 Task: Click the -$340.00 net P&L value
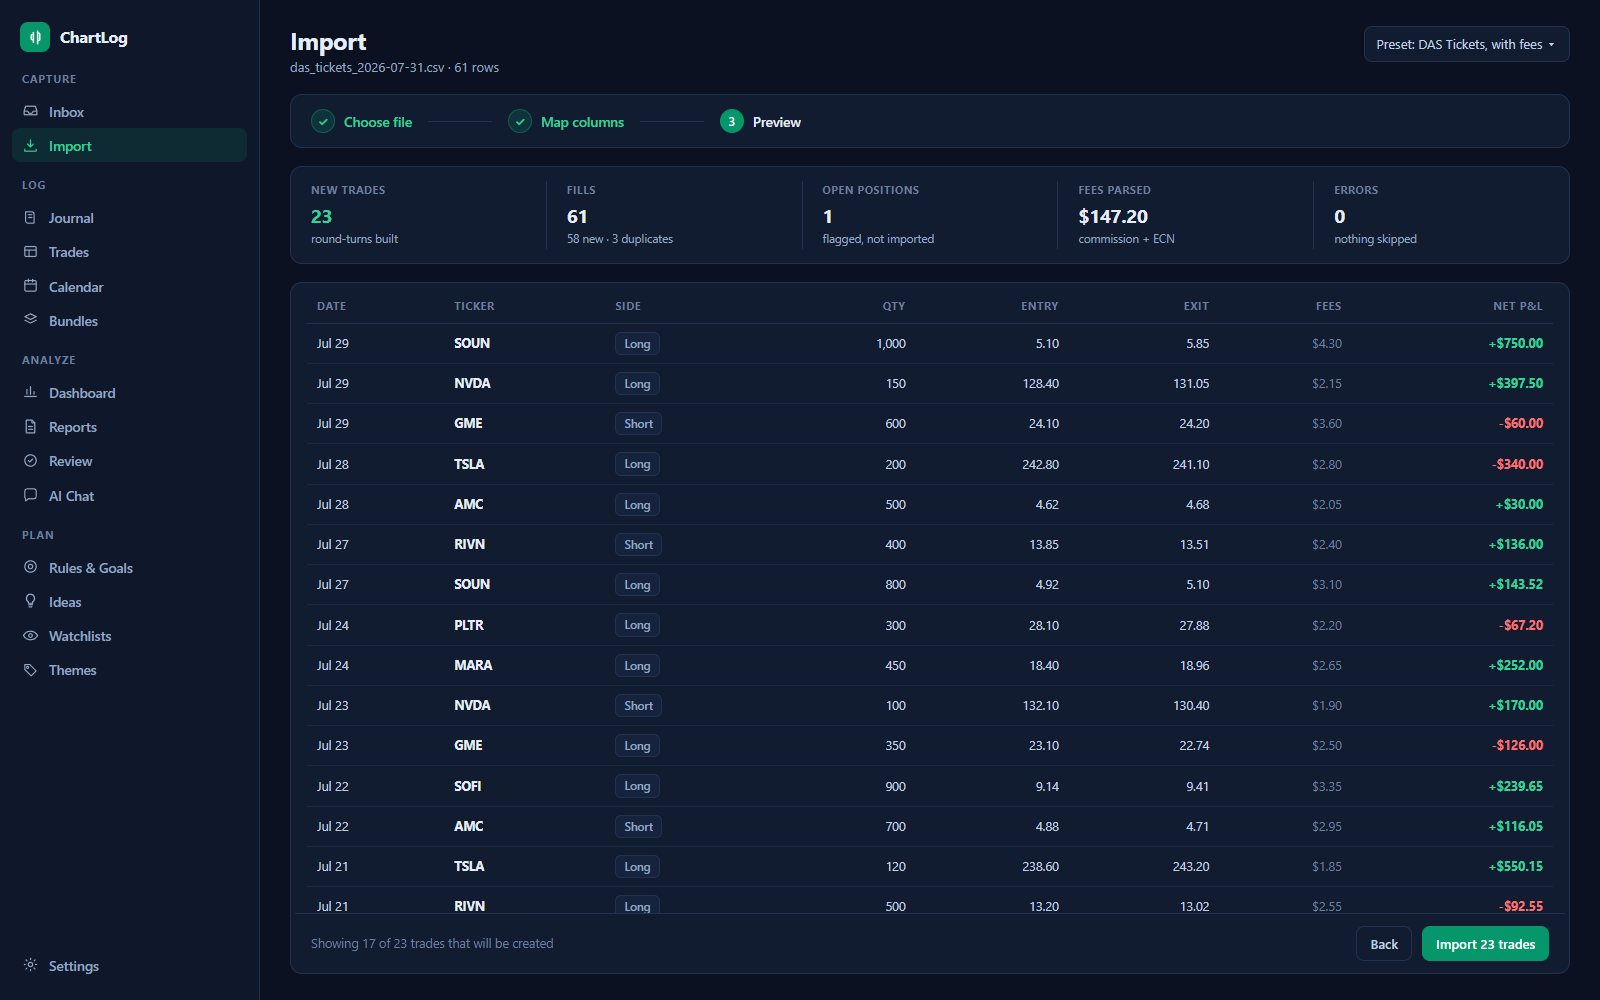[1518, 464]
